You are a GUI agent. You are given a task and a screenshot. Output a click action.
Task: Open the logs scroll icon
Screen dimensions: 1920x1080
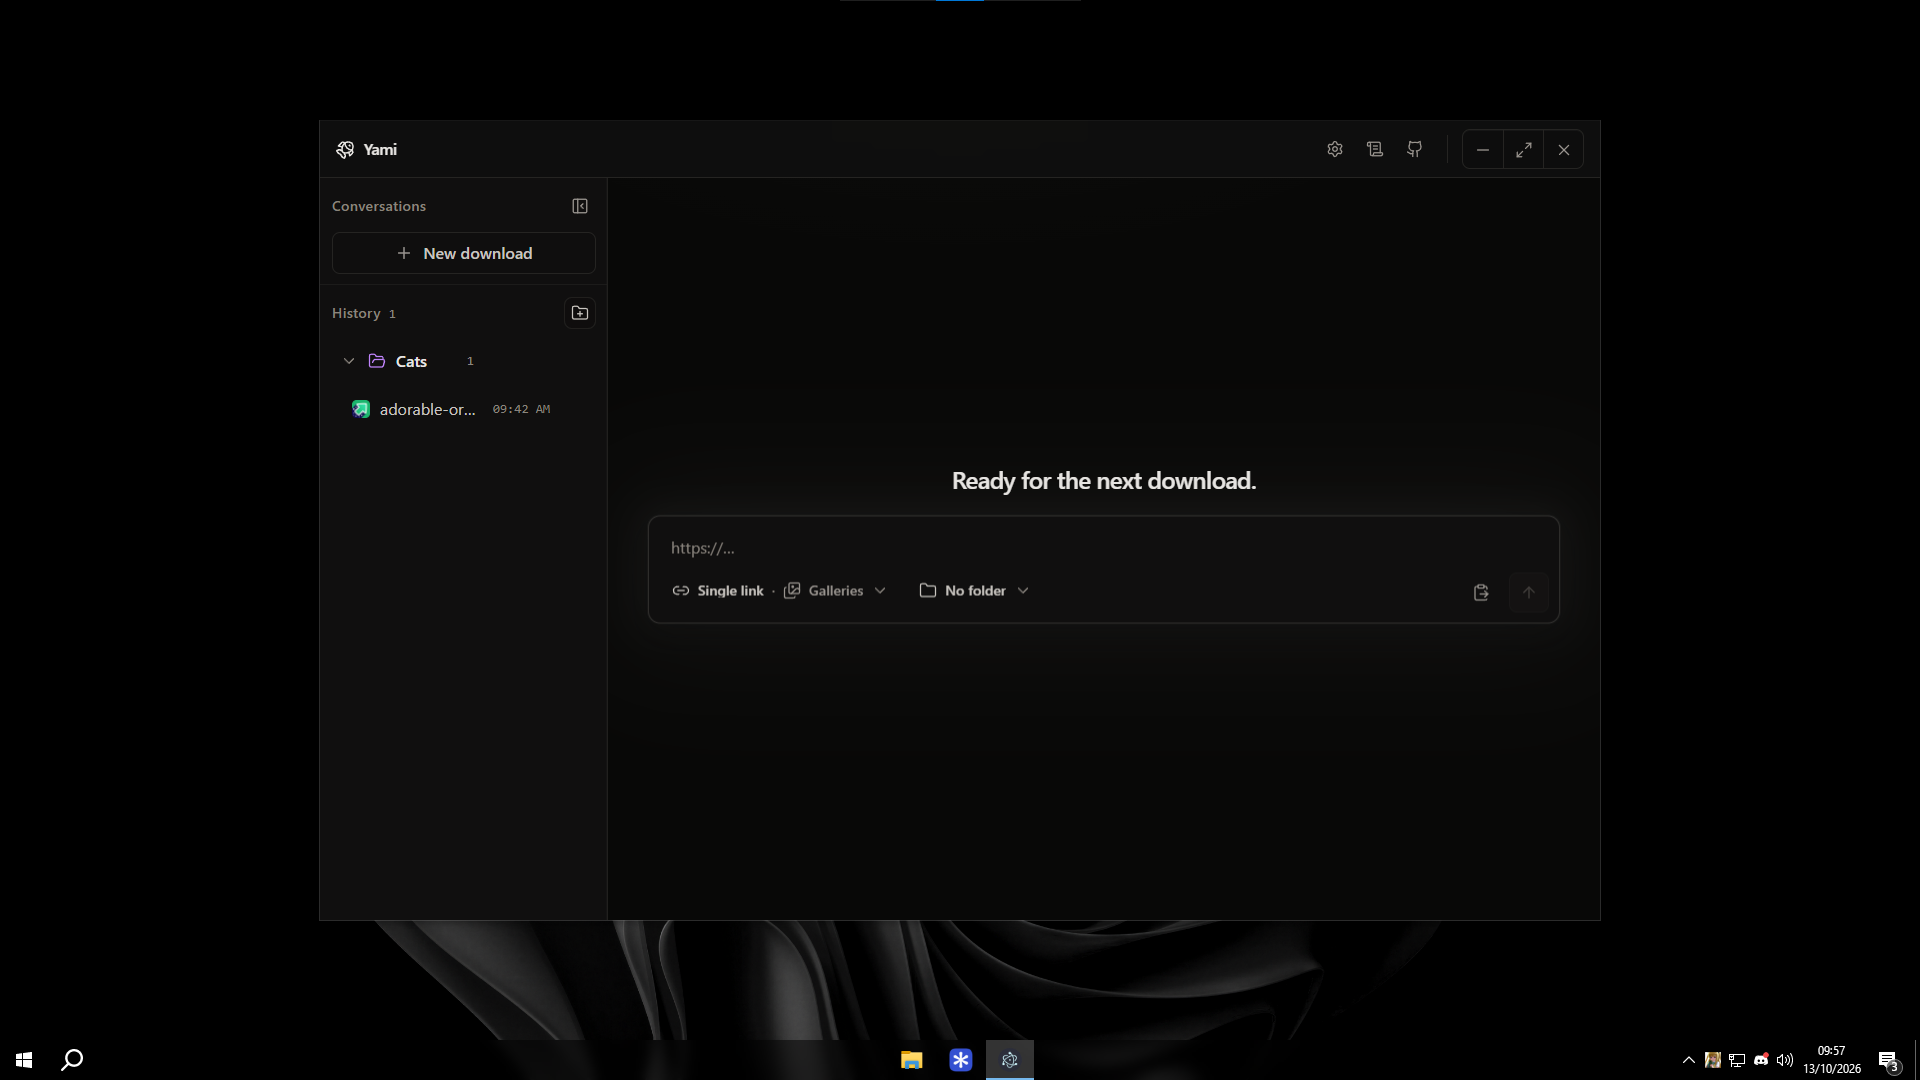1375,150
